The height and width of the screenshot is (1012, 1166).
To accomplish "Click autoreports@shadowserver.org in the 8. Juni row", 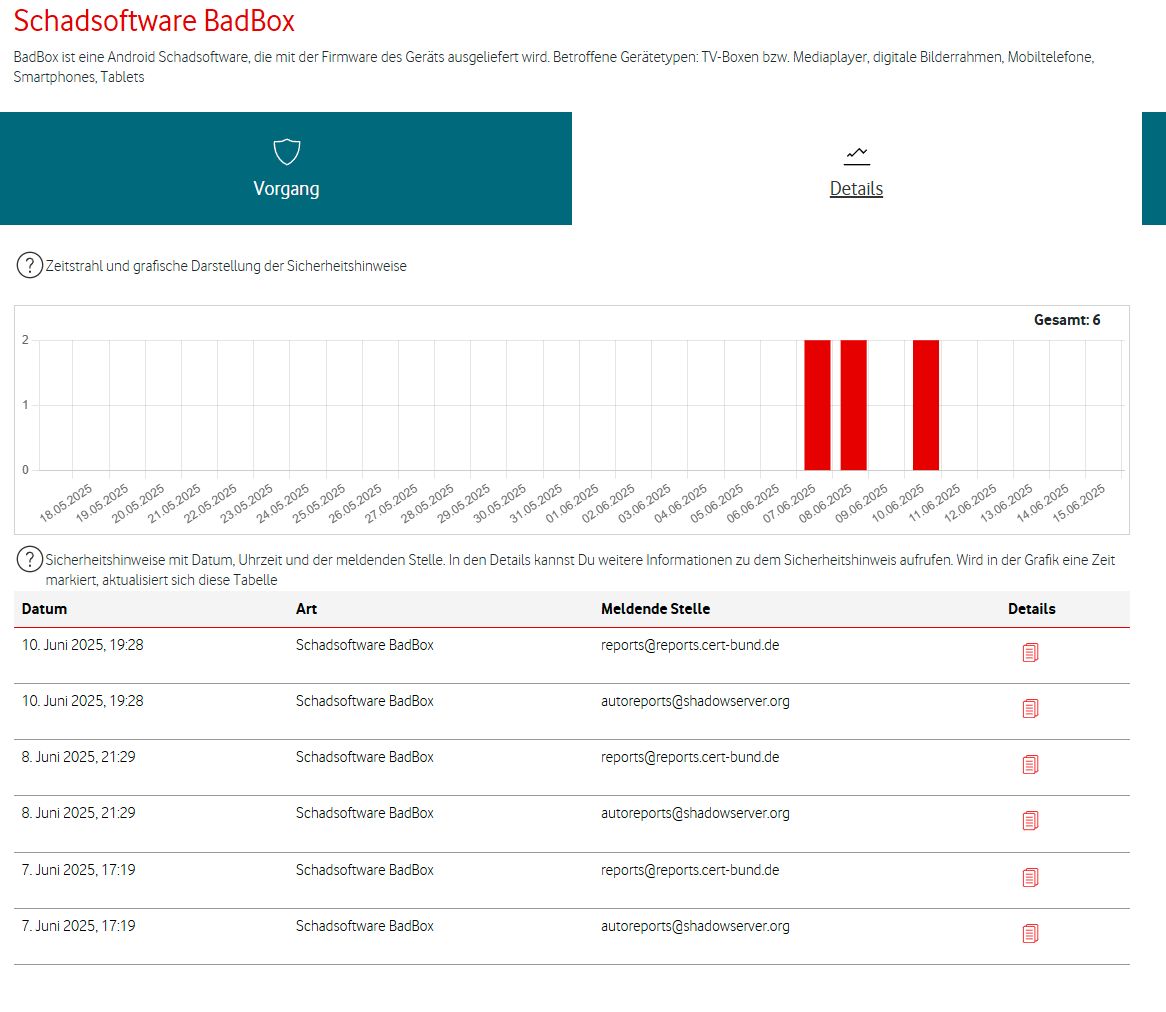I will coord(695,813).
